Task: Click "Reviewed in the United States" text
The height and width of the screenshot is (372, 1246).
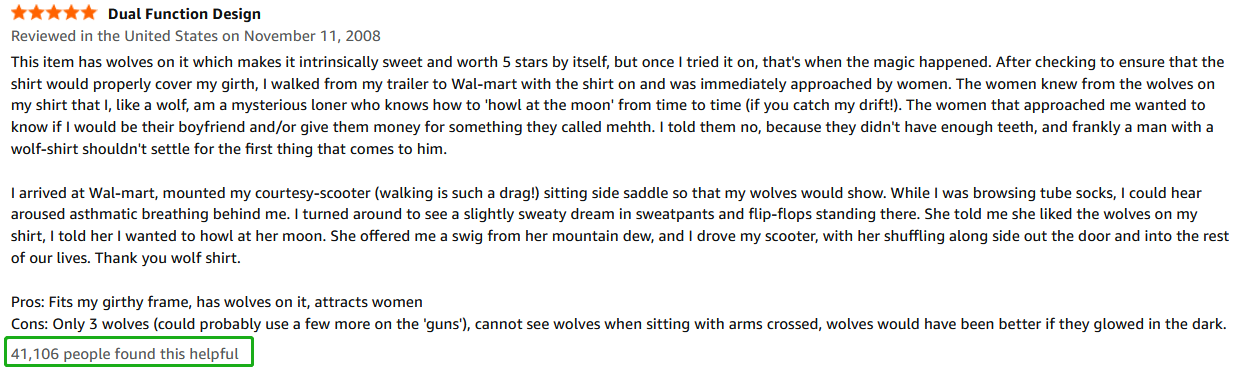Action: point(109,36)
